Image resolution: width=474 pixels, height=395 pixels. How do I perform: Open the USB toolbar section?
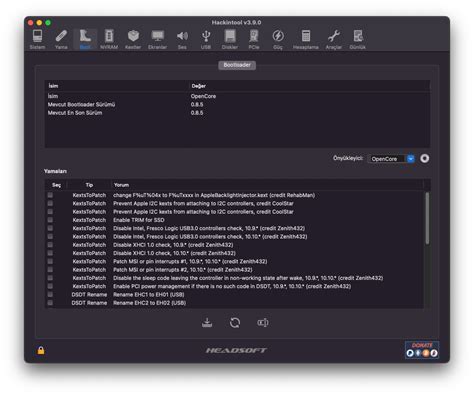tap(206, 39)
